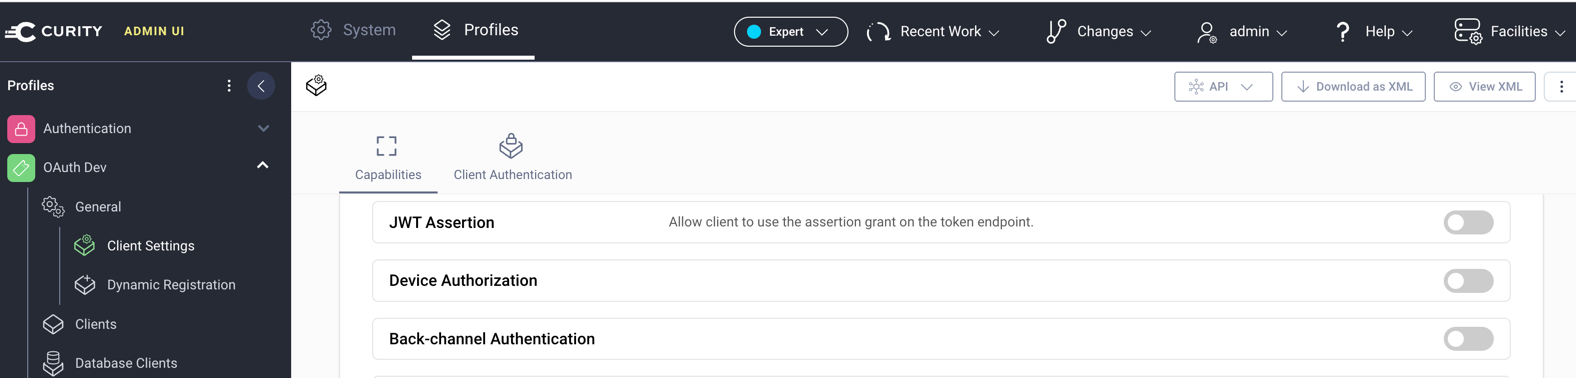Click the pink Authentication lock icon
1576x378 pixels.
pos(21,129)
